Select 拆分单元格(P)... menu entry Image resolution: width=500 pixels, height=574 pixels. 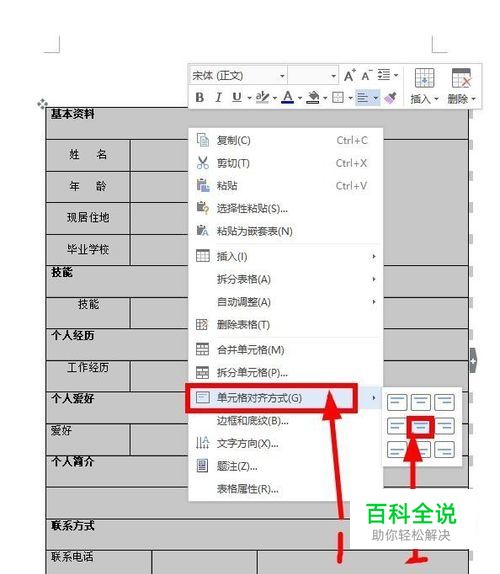[x=286, y=373]
